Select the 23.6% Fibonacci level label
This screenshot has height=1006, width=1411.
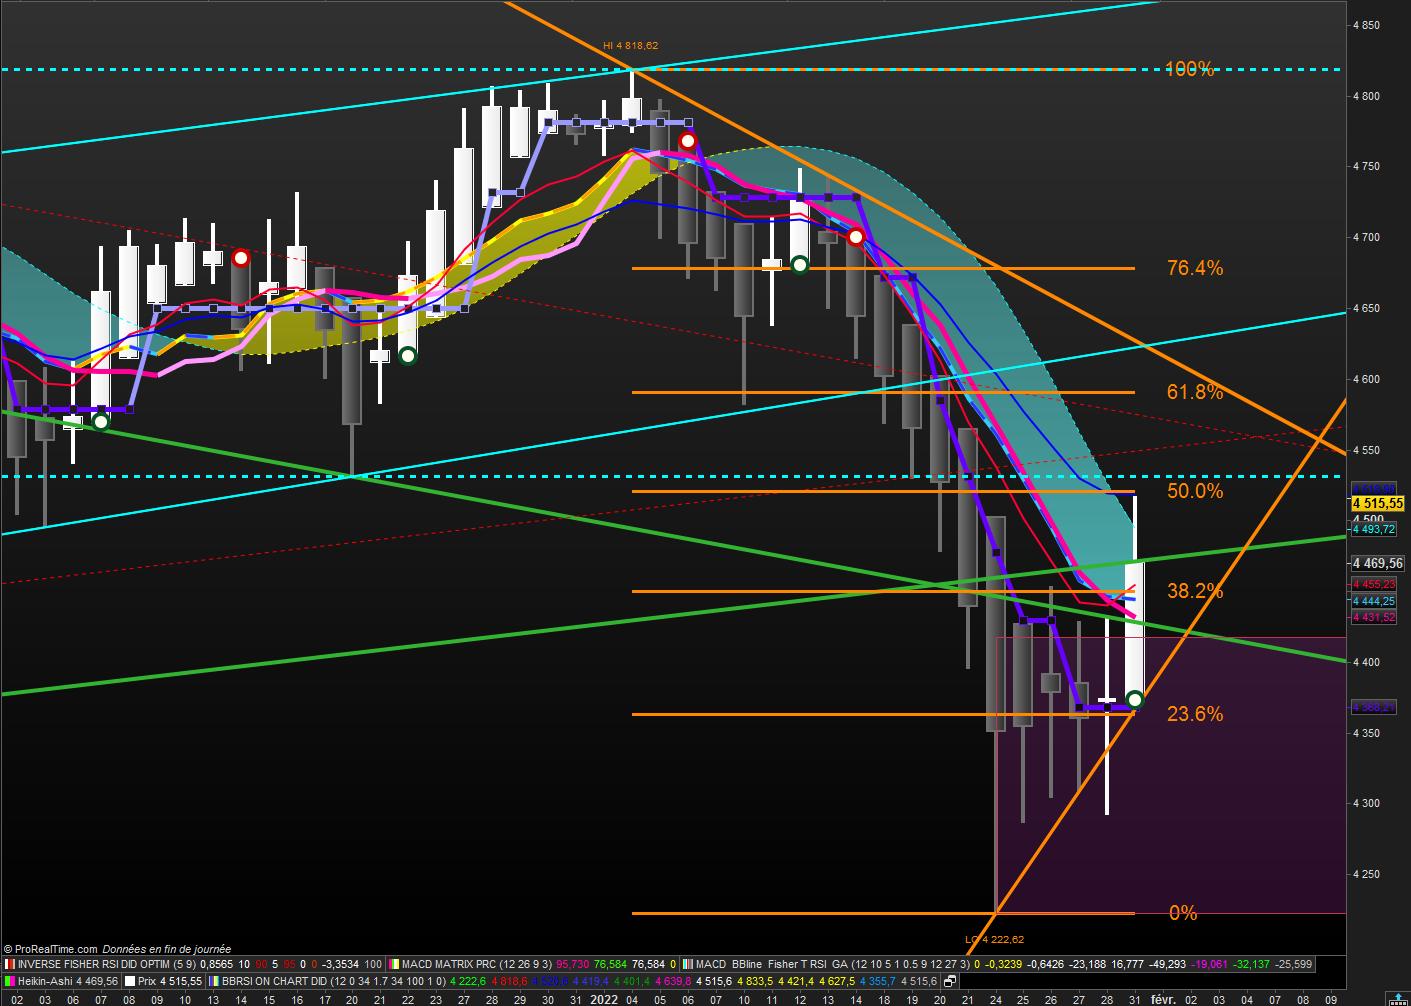(1195, 714)
